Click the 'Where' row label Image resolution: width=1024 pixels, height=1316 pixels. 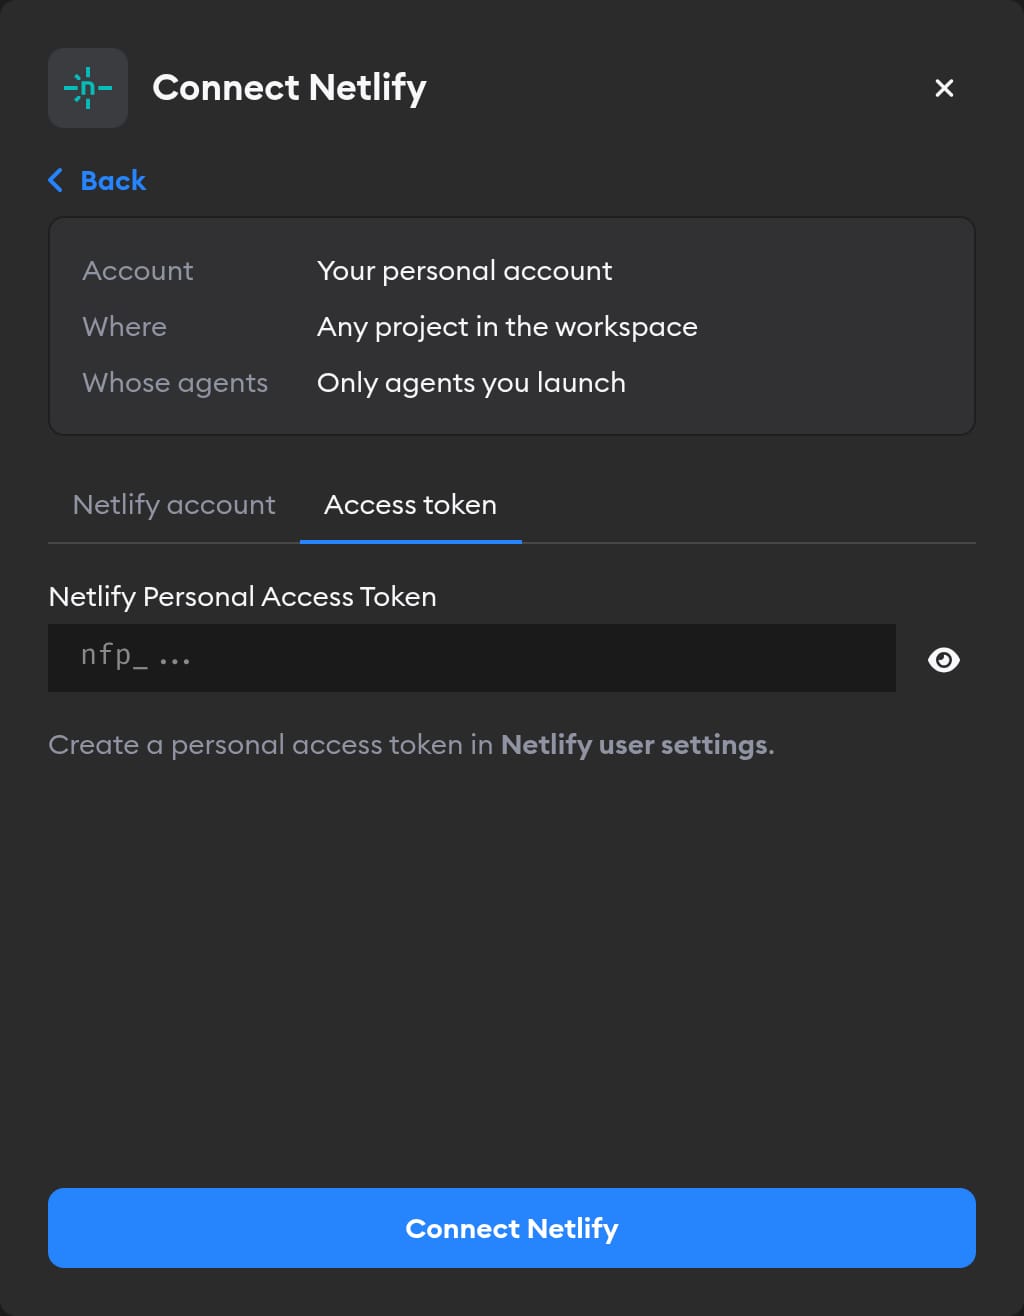125,327
